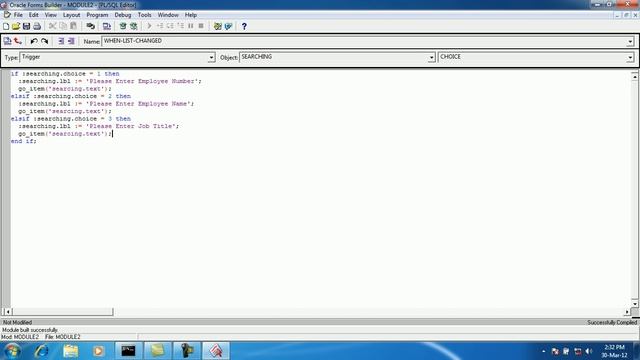Open the Help menu
This screenshot has width=640, height=360.
click(x=191, y=15)
